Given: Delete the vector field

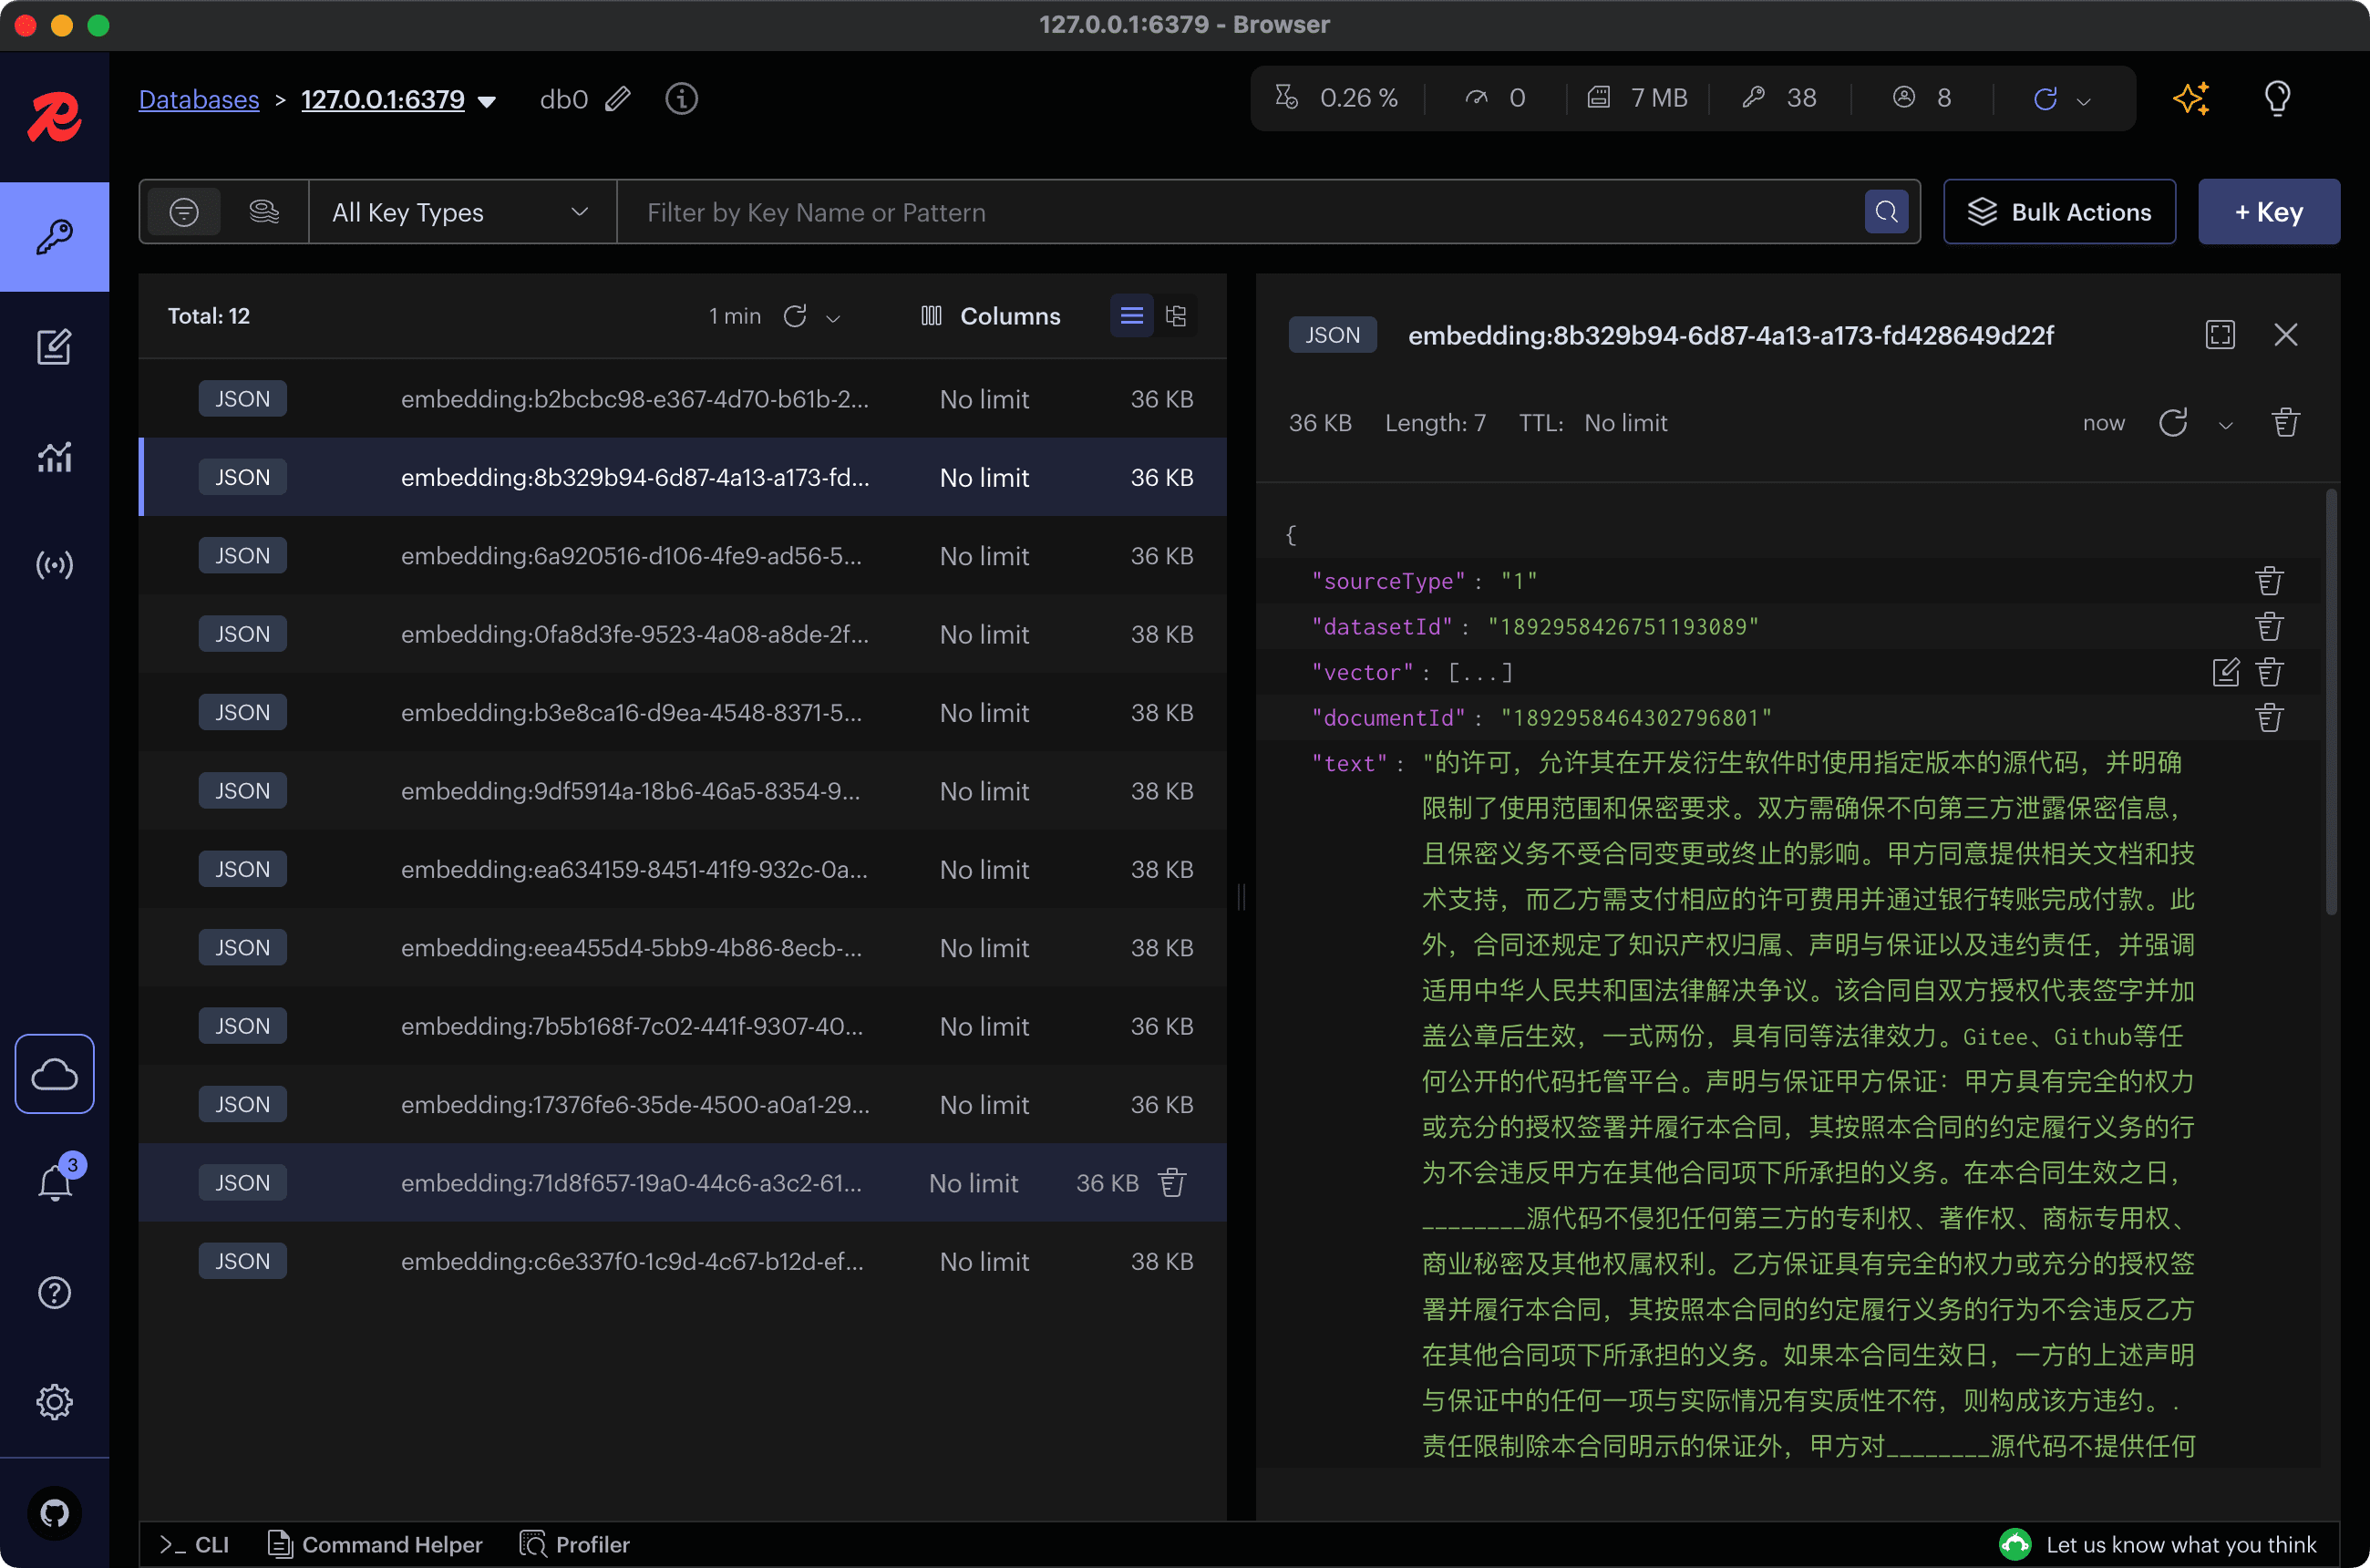Looking at the screenshot, I should (2269, 672).
